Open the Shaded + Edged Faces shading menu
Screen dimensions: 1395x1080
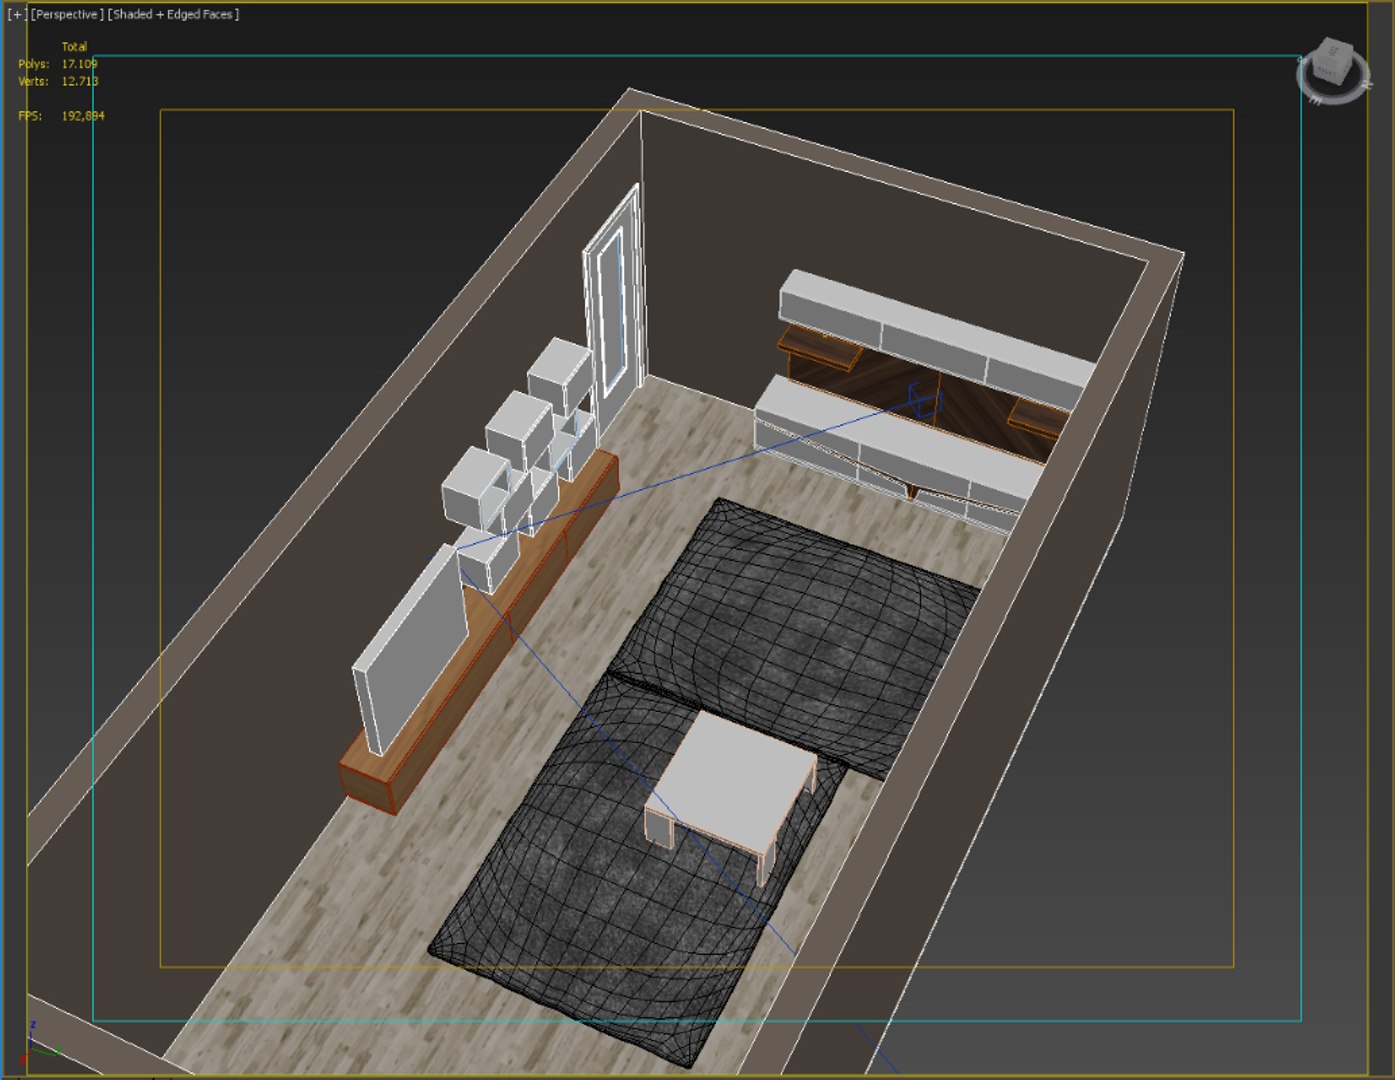[174, 15]
